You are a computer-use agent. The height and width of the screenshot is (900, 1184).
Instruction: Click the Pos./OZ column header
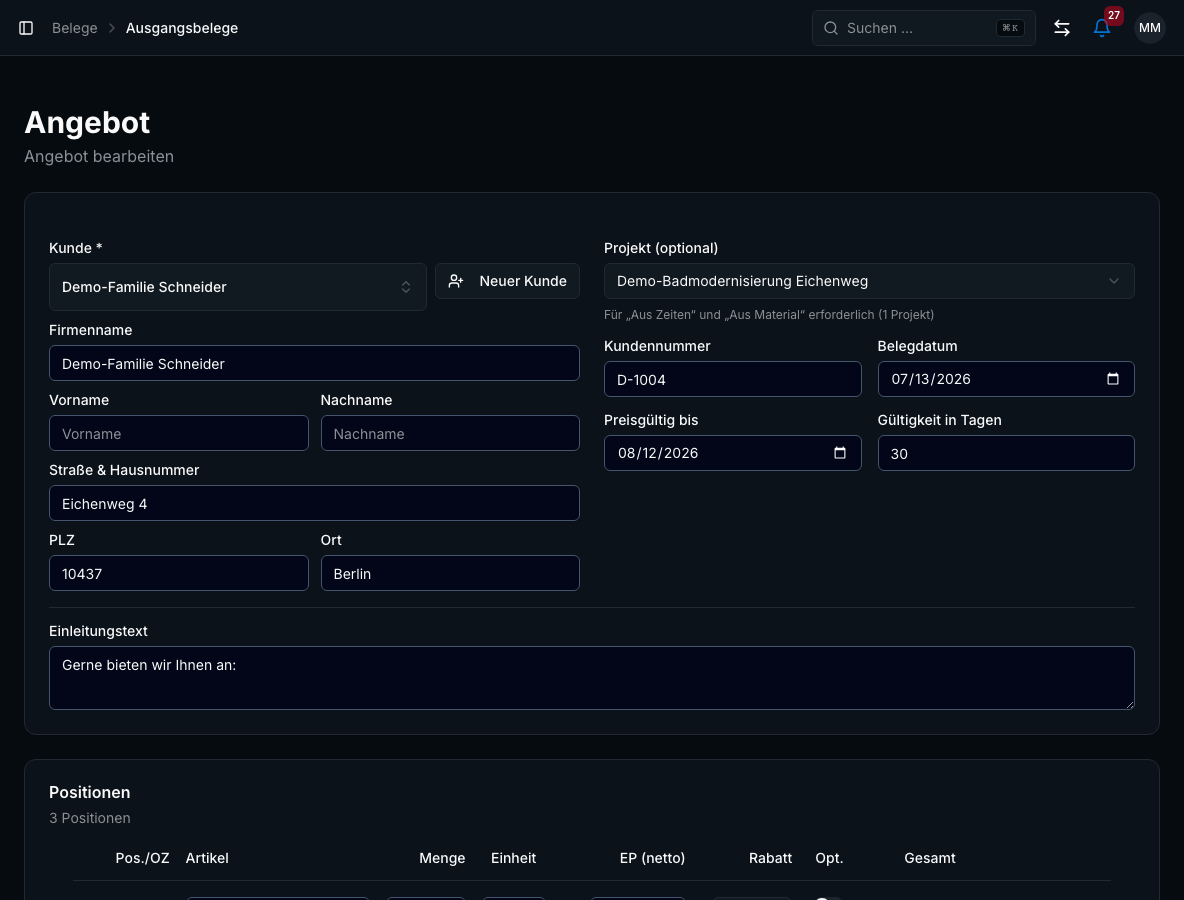click(142, 858)
